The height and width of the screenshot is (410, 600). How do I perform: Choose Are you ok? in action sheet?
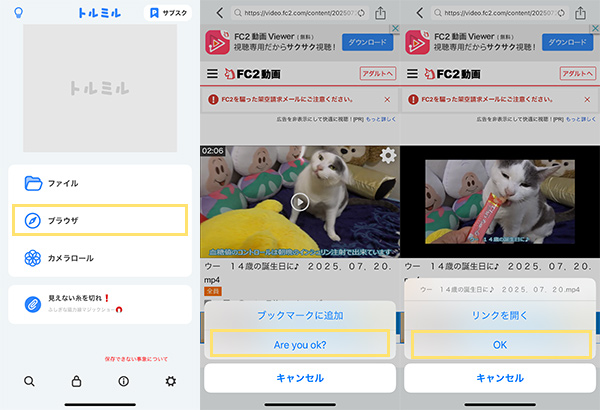(x=300, y=345)
